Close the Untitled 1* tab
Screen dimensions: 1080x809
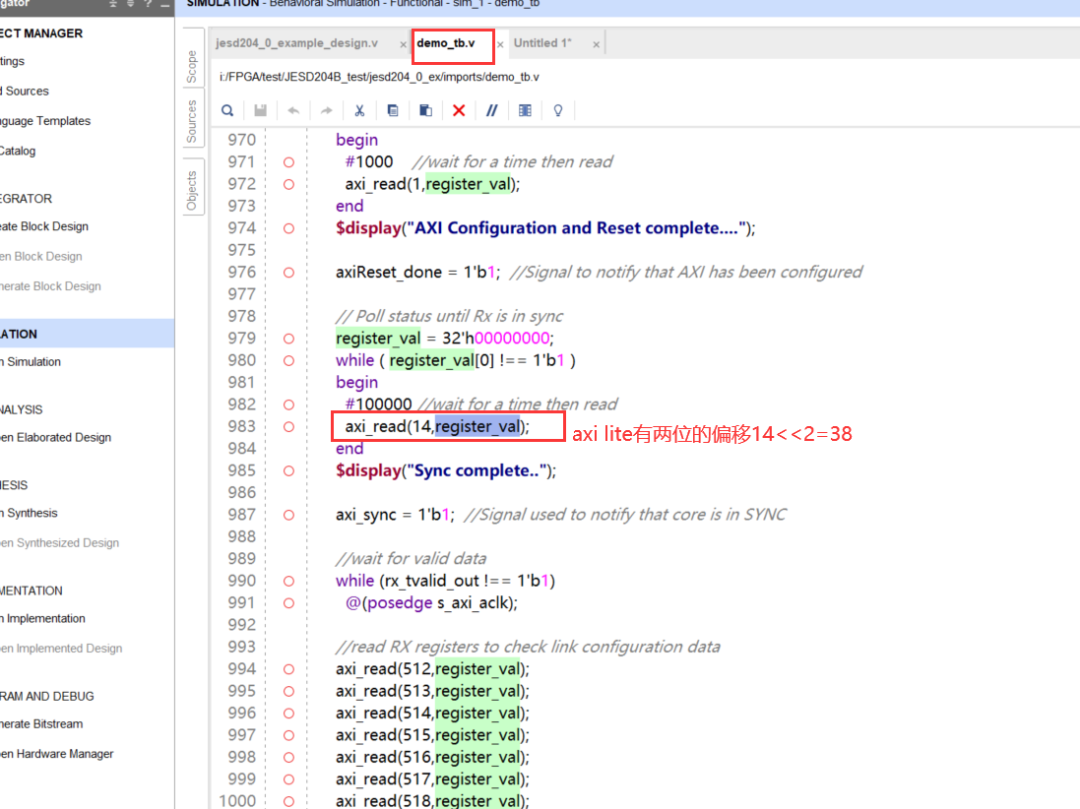[596, 45]
